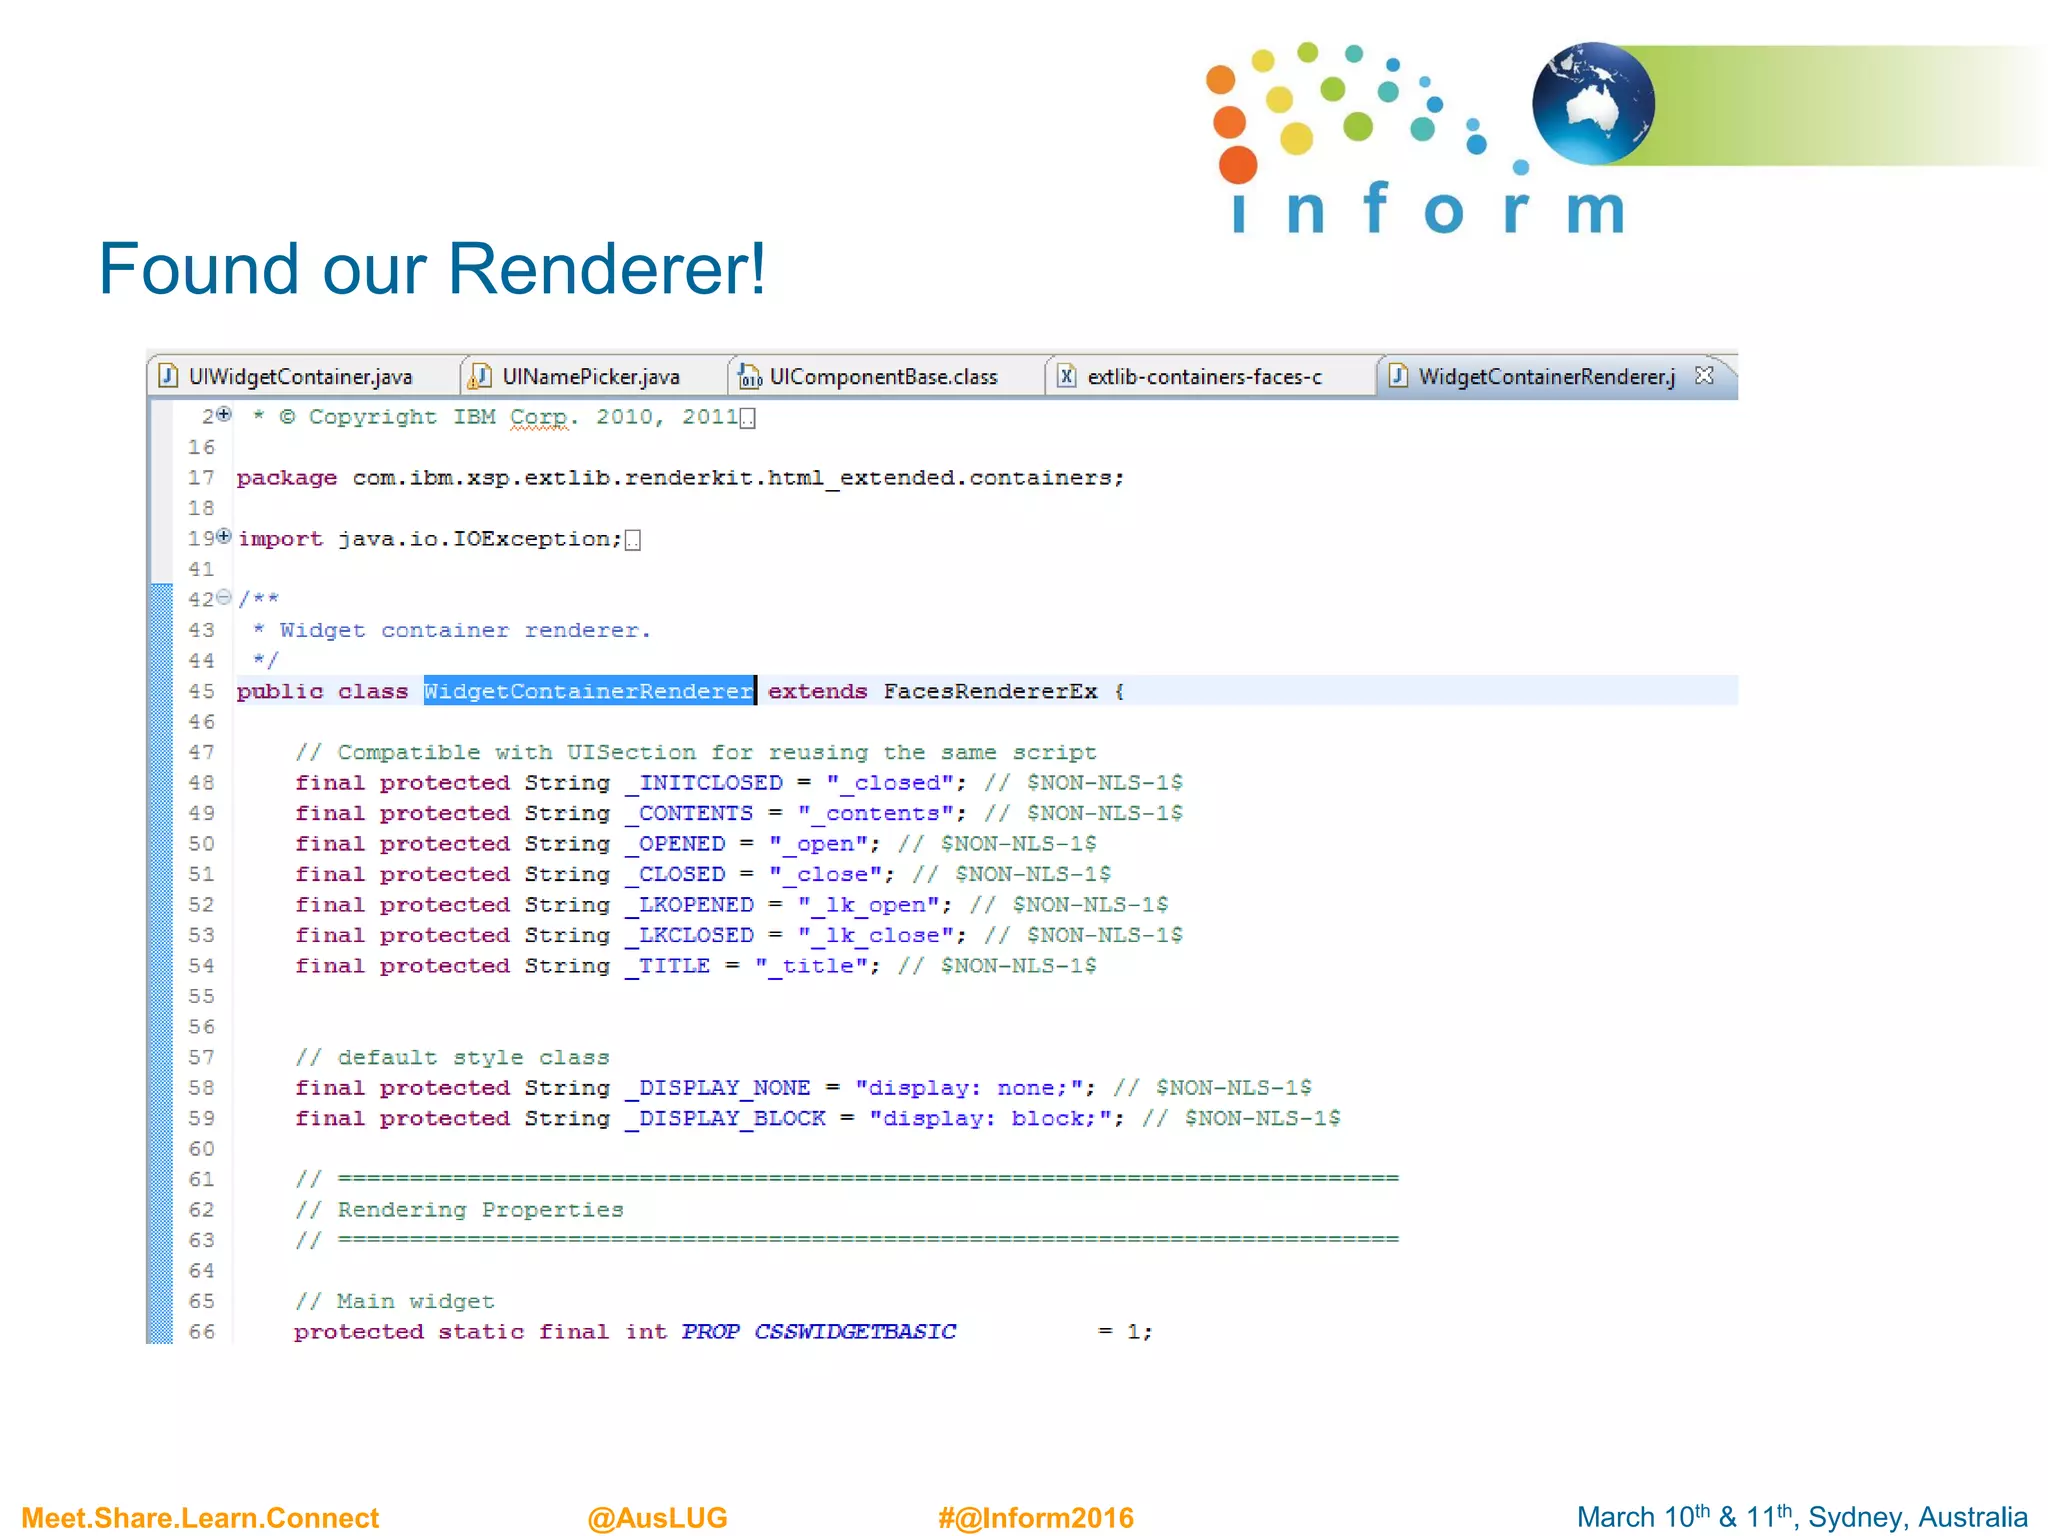Click the @AusLUG footer handle
Screen dimensions: 2048x1536
[x=657, y=1518]
